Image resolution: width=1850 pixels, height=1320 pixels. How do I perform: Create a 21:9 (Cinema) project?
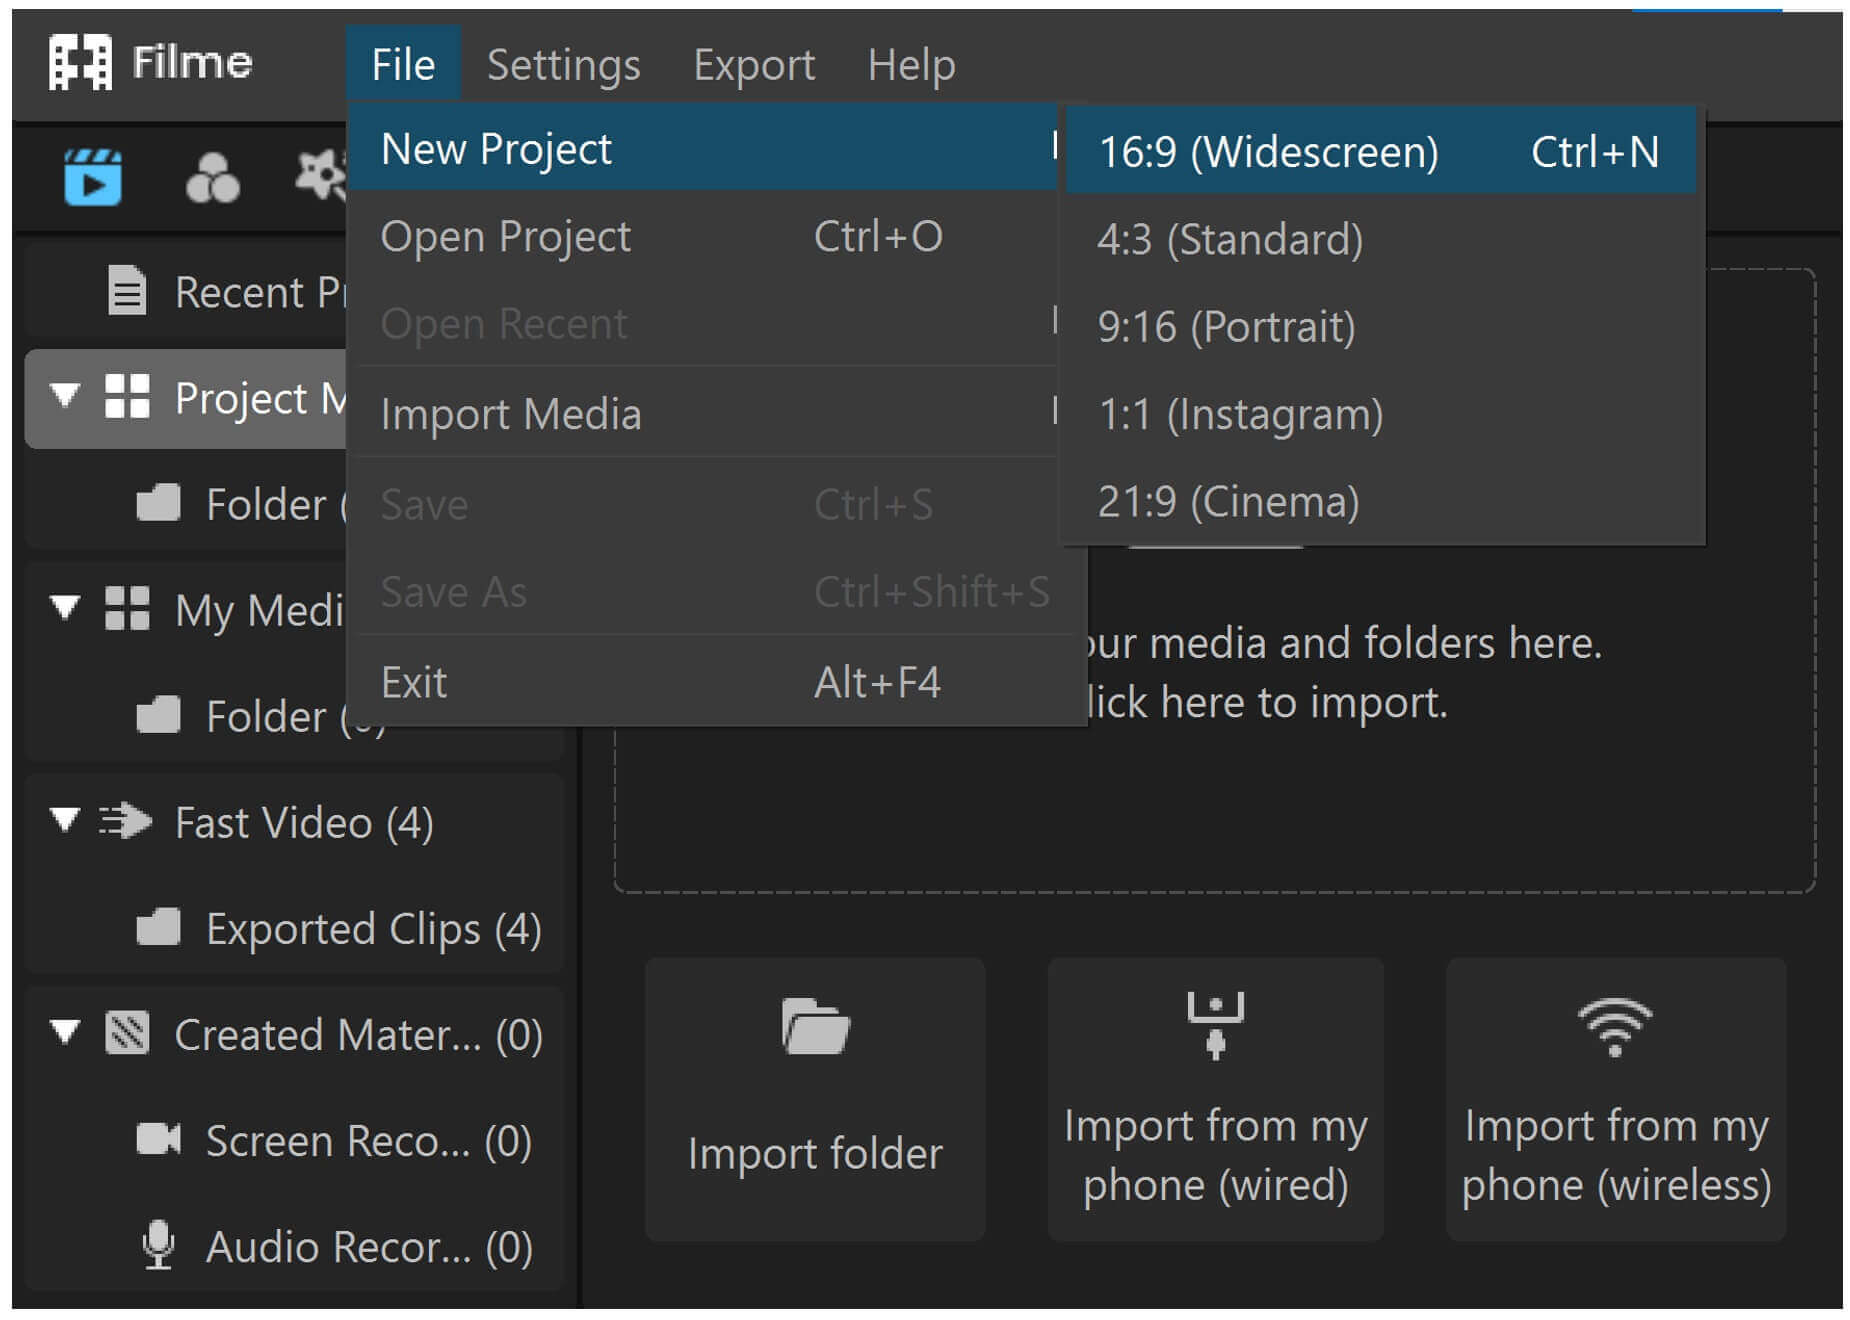(1380, 500)
